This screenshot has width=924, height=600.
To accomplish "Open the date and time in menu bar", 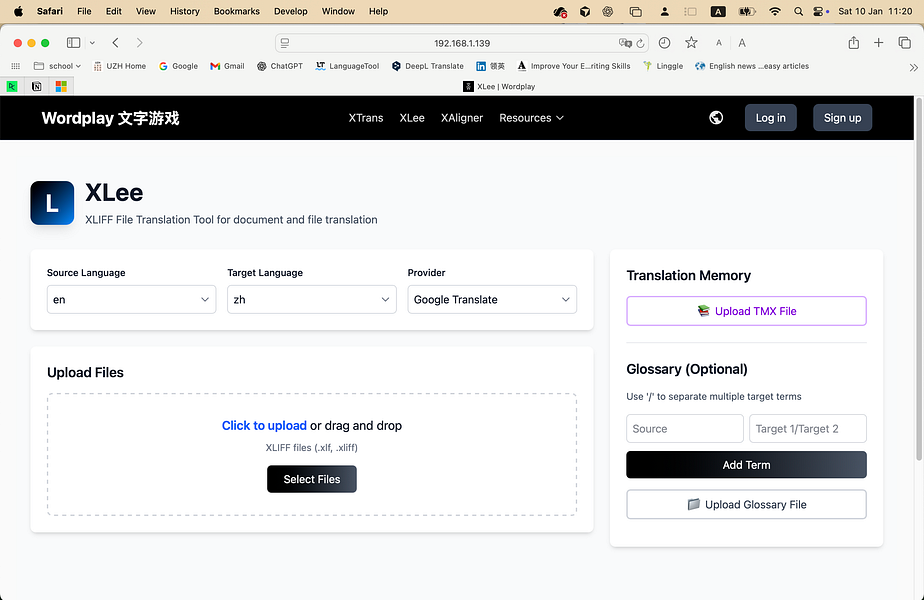I will click(x=875, y=11).
